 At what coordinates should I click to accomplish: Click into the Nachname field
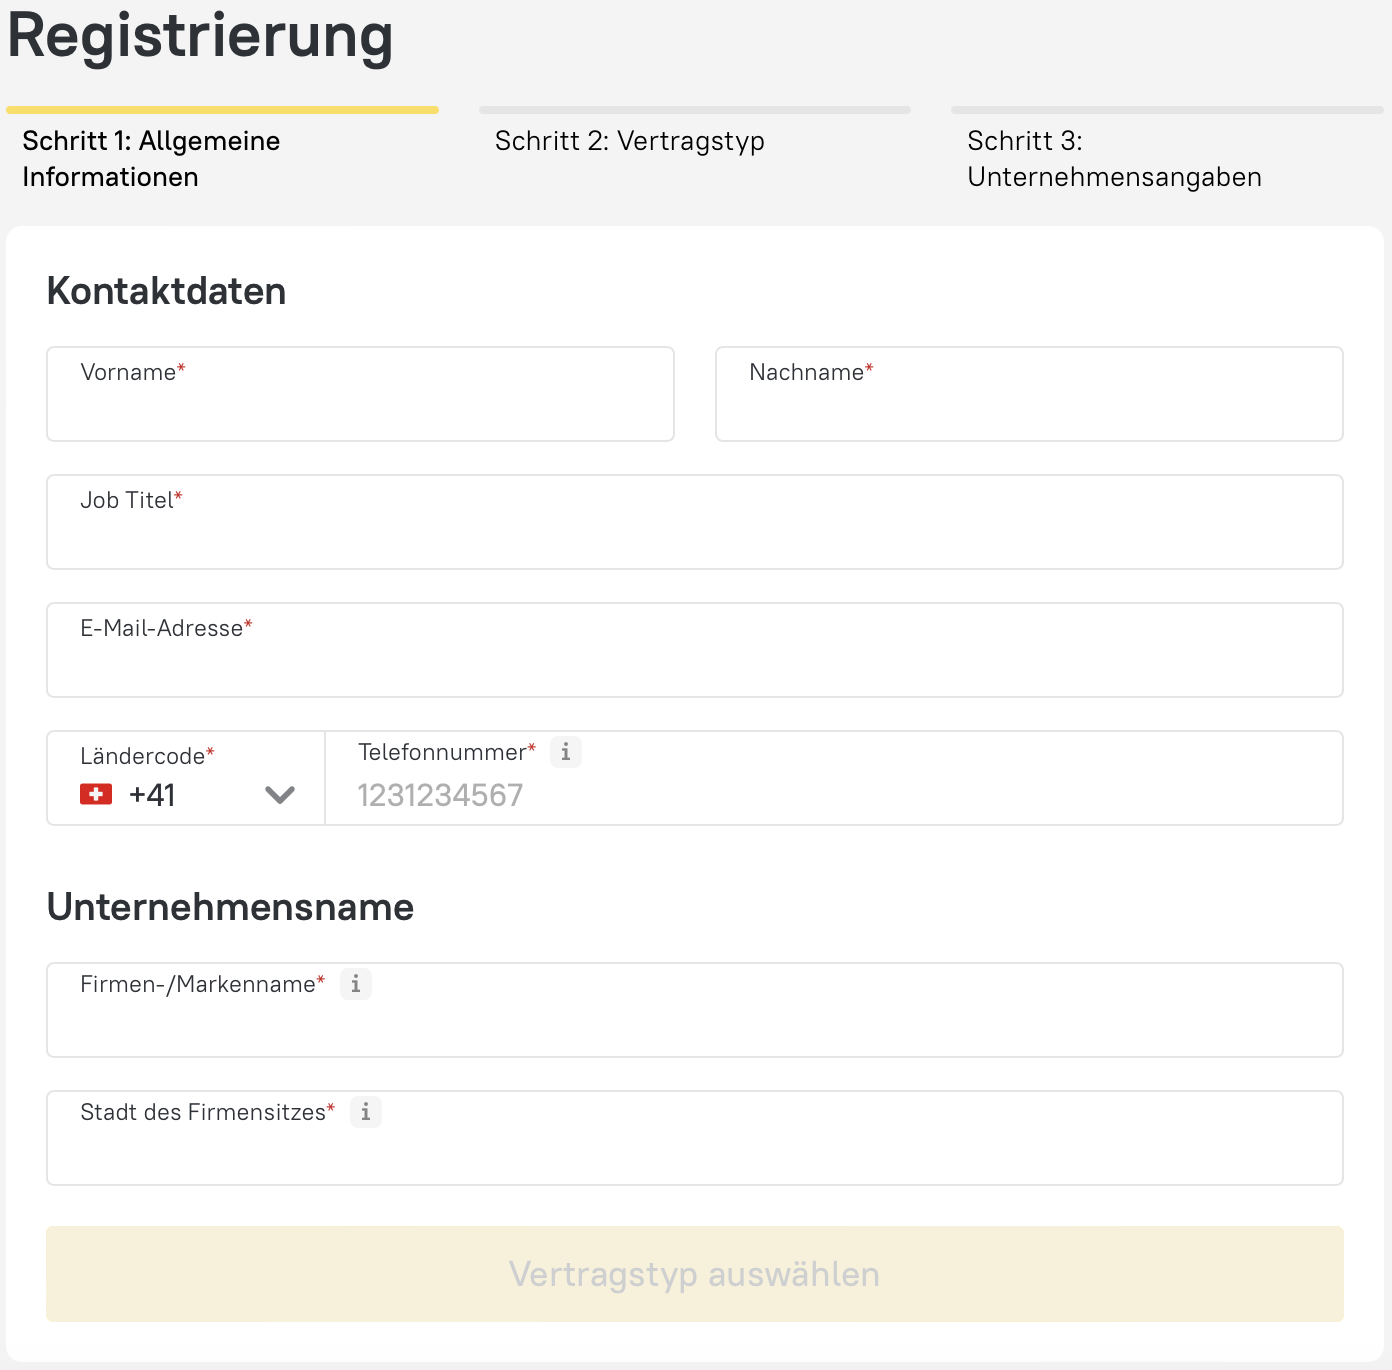(x=1029, y=405)
